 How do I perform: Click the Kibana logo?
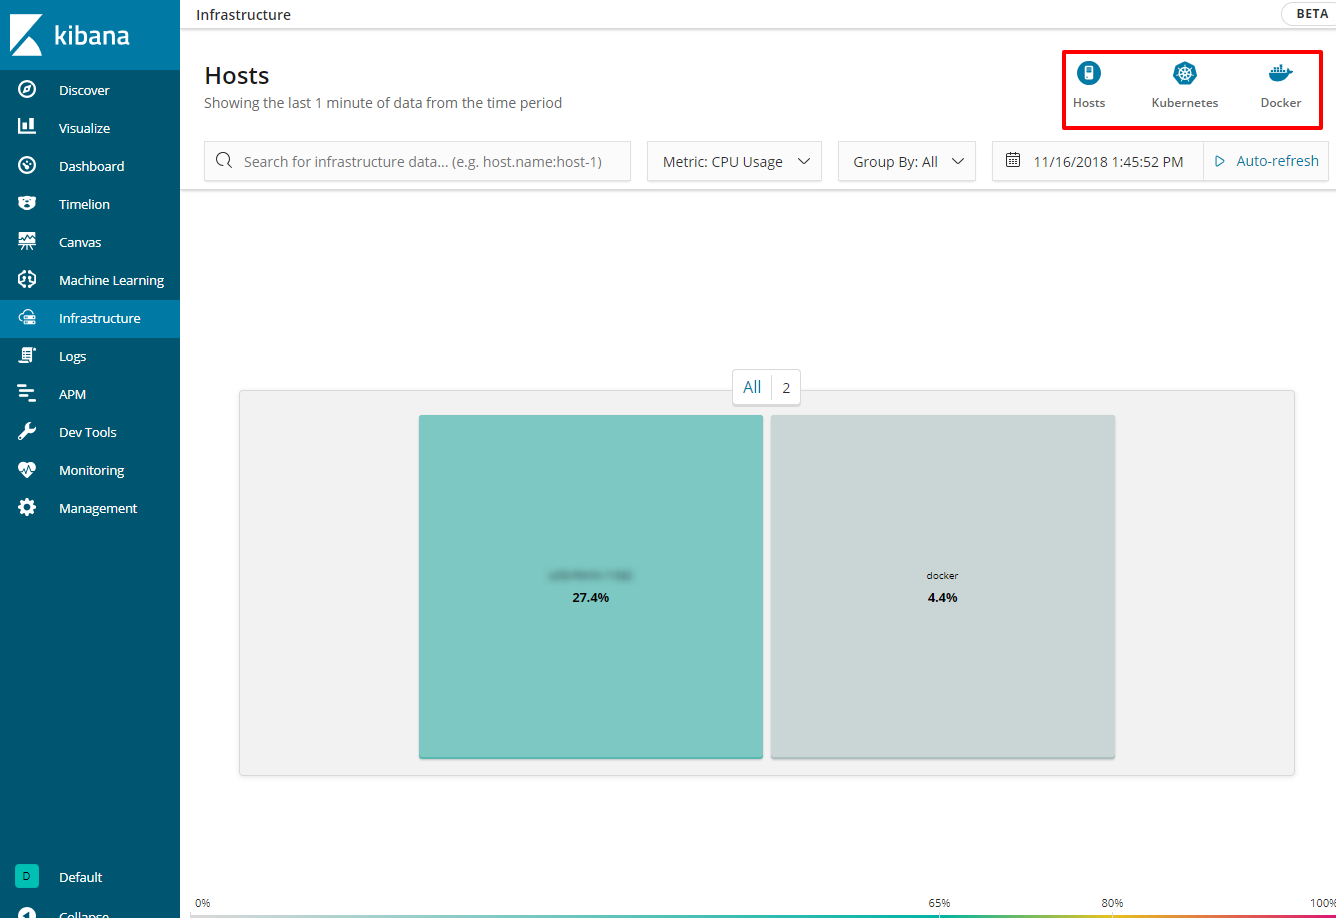click(x=70, y=35)
